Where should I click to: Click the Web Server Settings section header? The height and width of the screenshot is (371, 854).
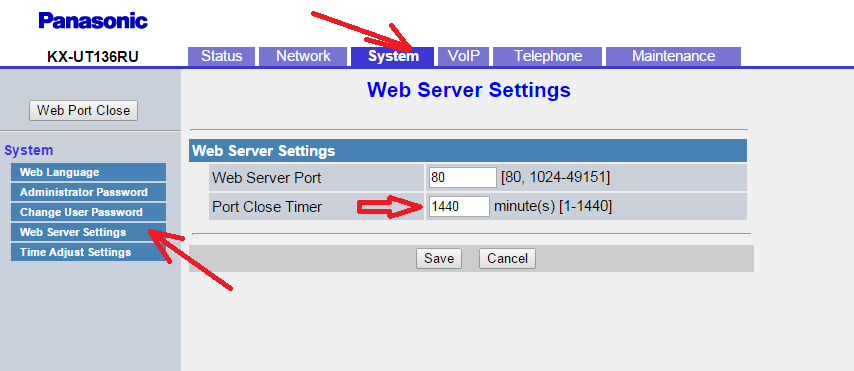click(x=468, y=151)
